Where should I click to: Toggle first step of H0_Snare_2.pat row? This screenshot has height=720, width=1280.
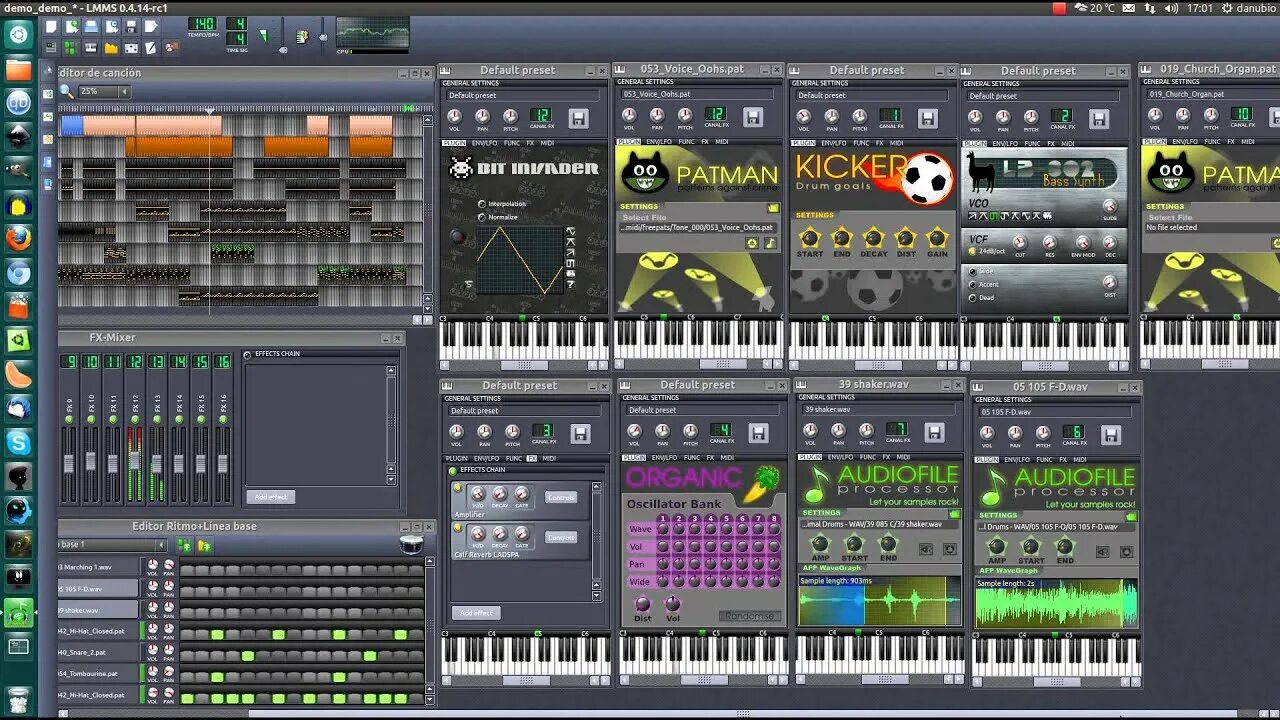pos(187,656)
